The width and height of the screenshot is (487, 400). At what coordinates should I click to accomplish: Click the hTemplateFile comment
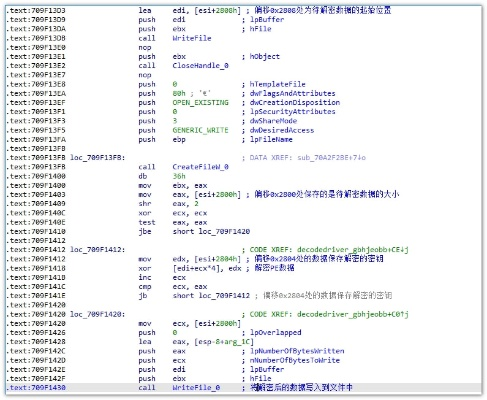(277, 84)
